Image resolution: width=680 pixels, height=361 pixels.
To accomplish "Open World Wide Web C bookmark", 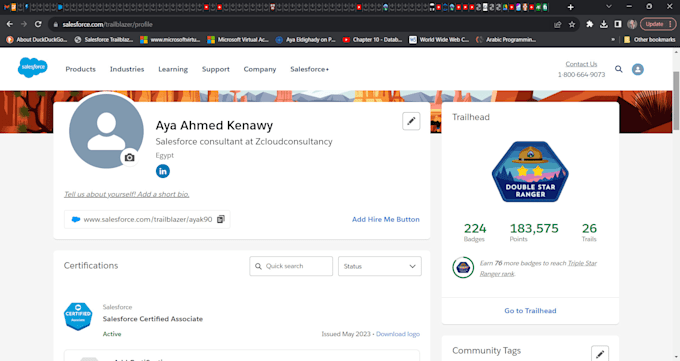I will click(439, 39).
